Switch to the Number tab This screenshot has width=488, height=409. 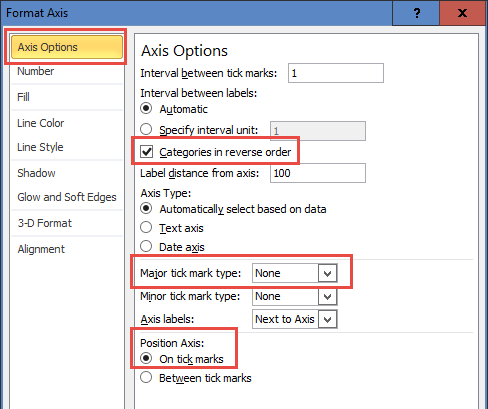tap(36, 71)
